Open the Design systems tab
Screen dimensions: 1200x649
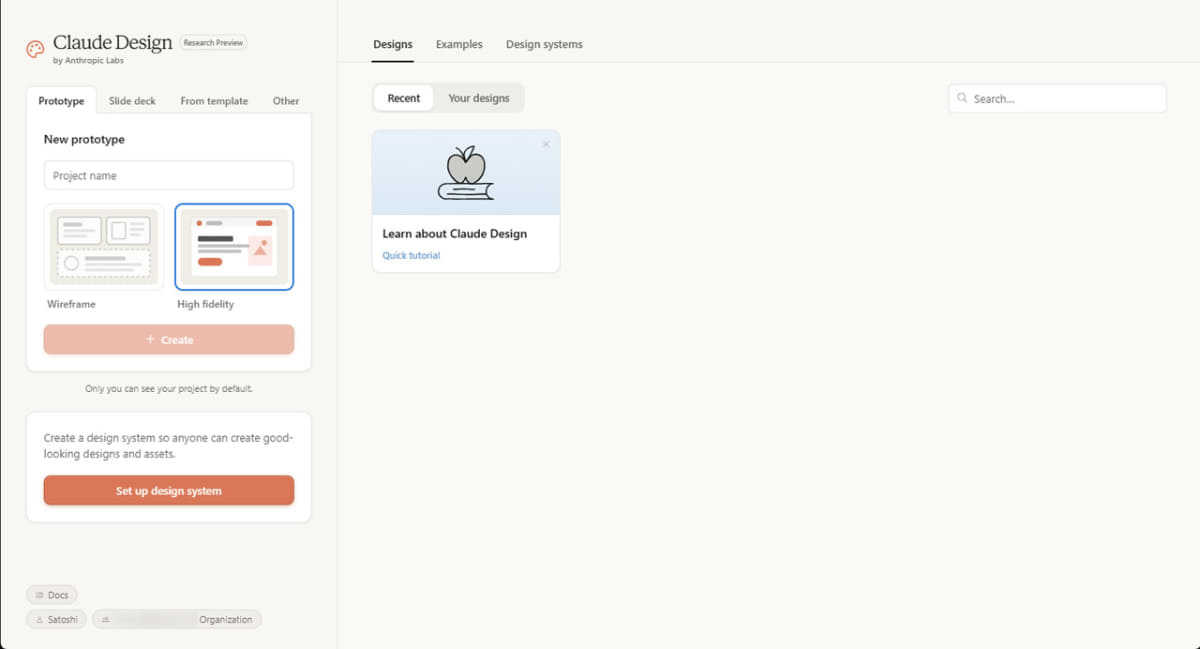[x=544, y=44]
